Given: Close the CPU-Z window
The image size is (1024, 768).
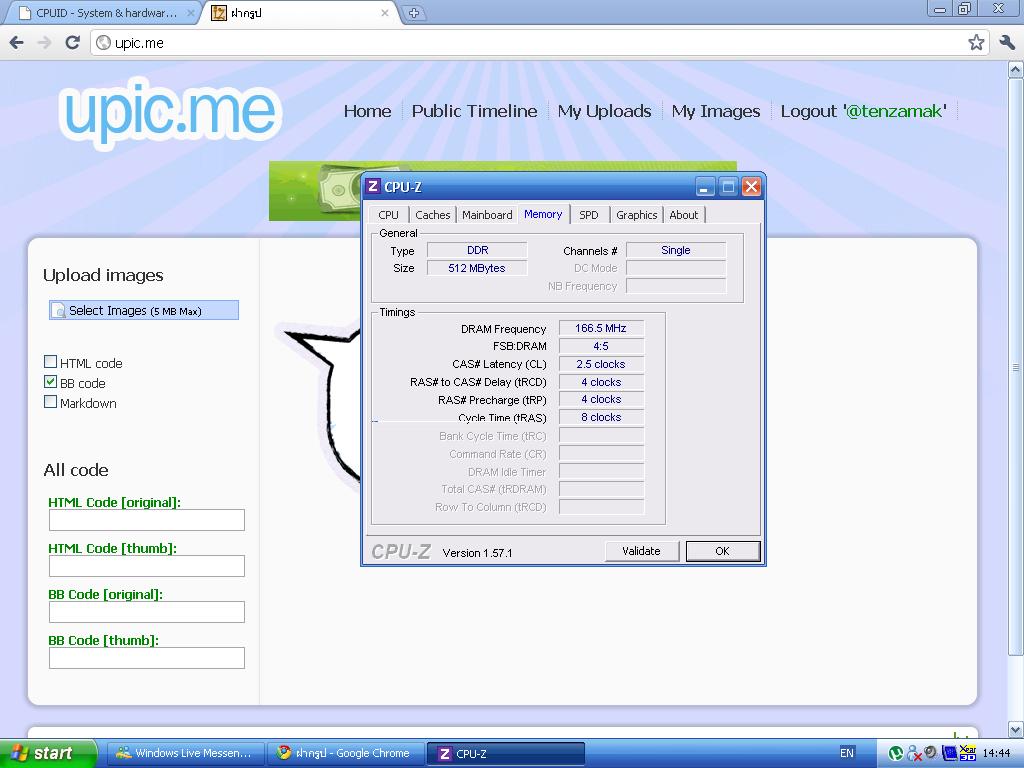Looking at the screenshot, I should [752, 187].
